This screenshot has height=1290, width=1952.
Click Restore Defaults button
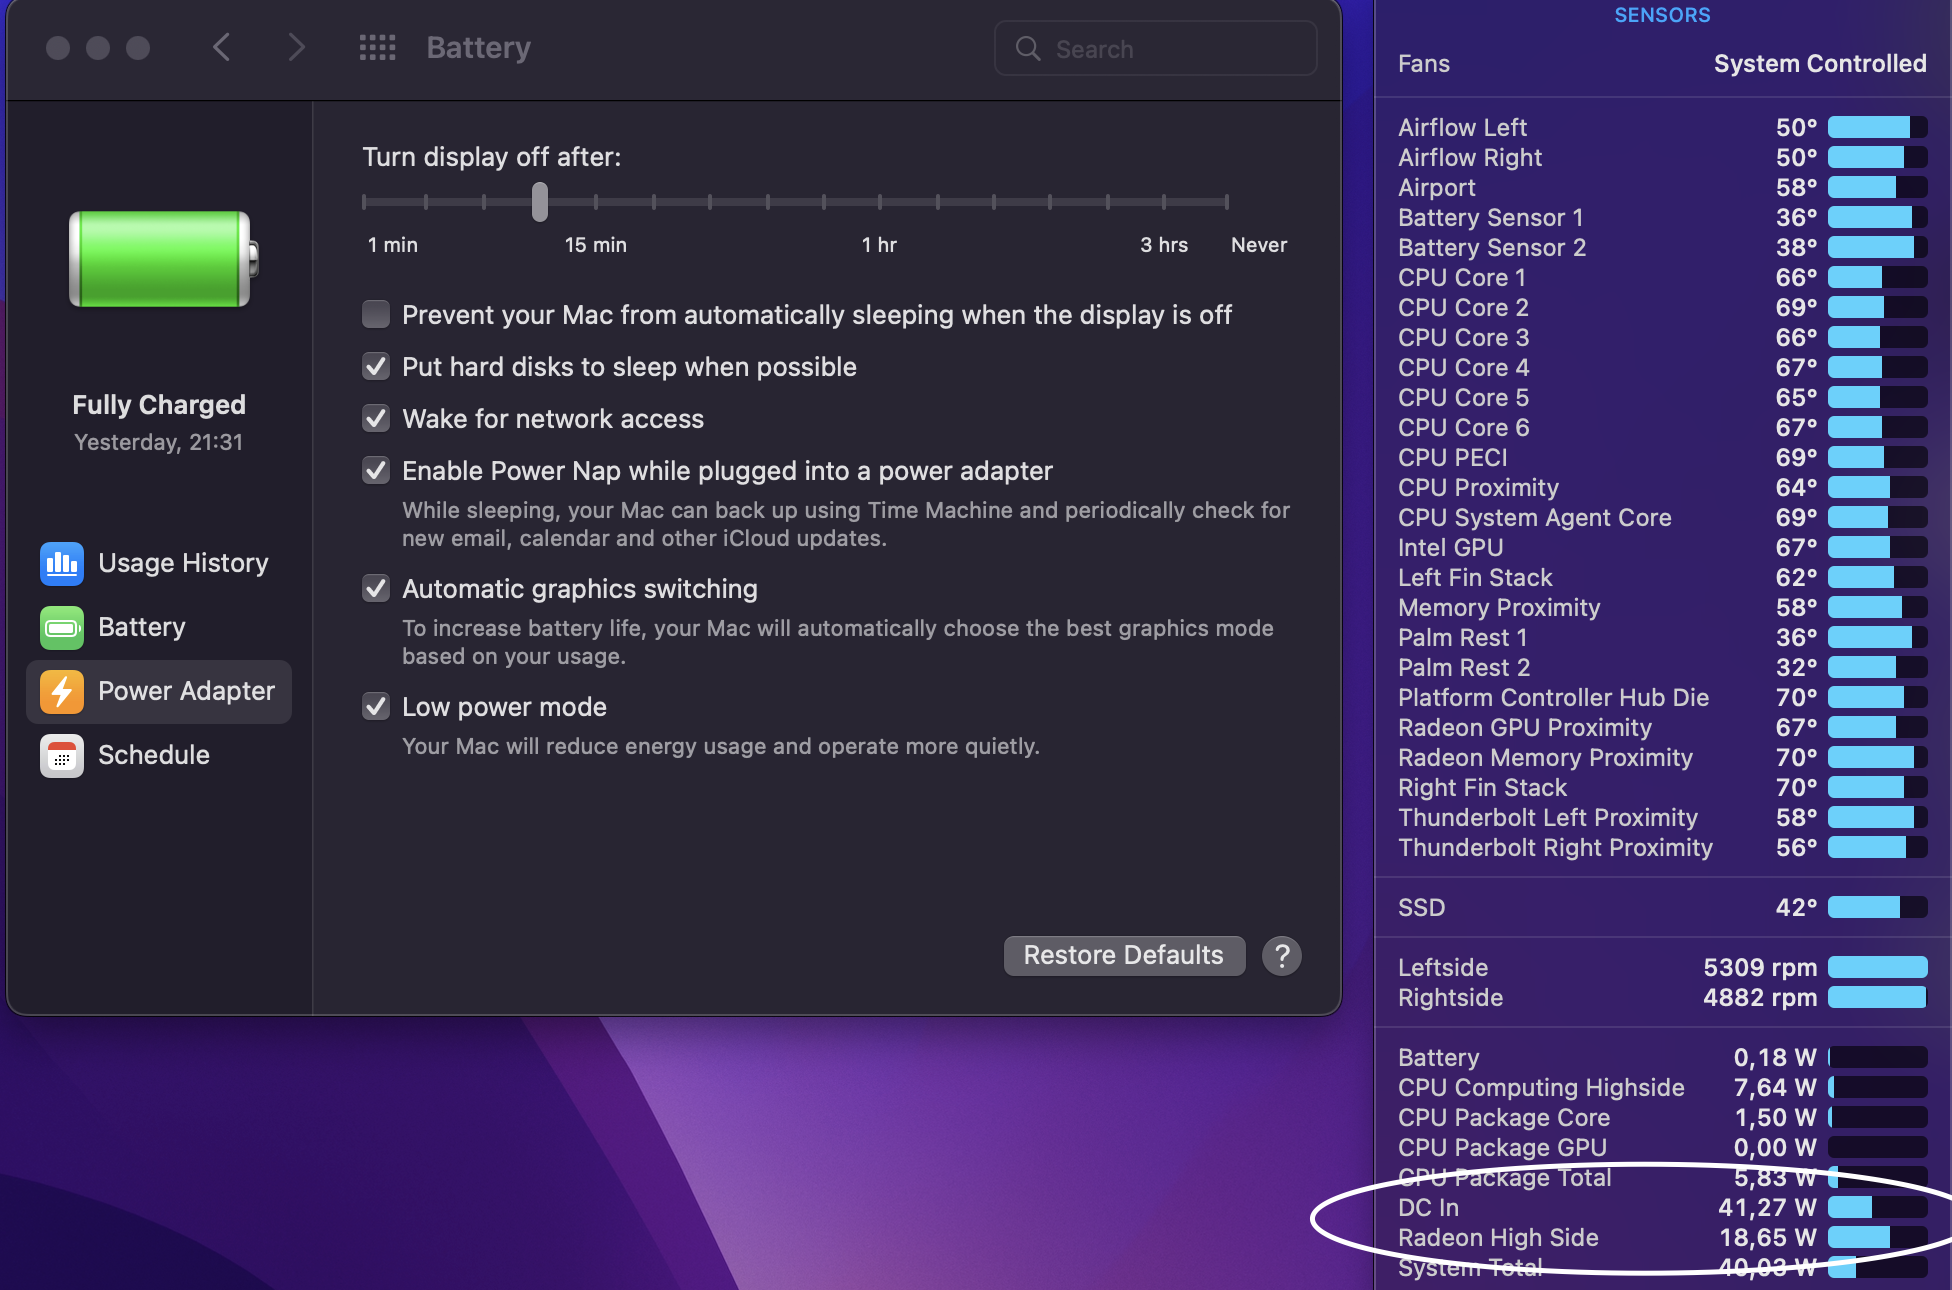1124,955
